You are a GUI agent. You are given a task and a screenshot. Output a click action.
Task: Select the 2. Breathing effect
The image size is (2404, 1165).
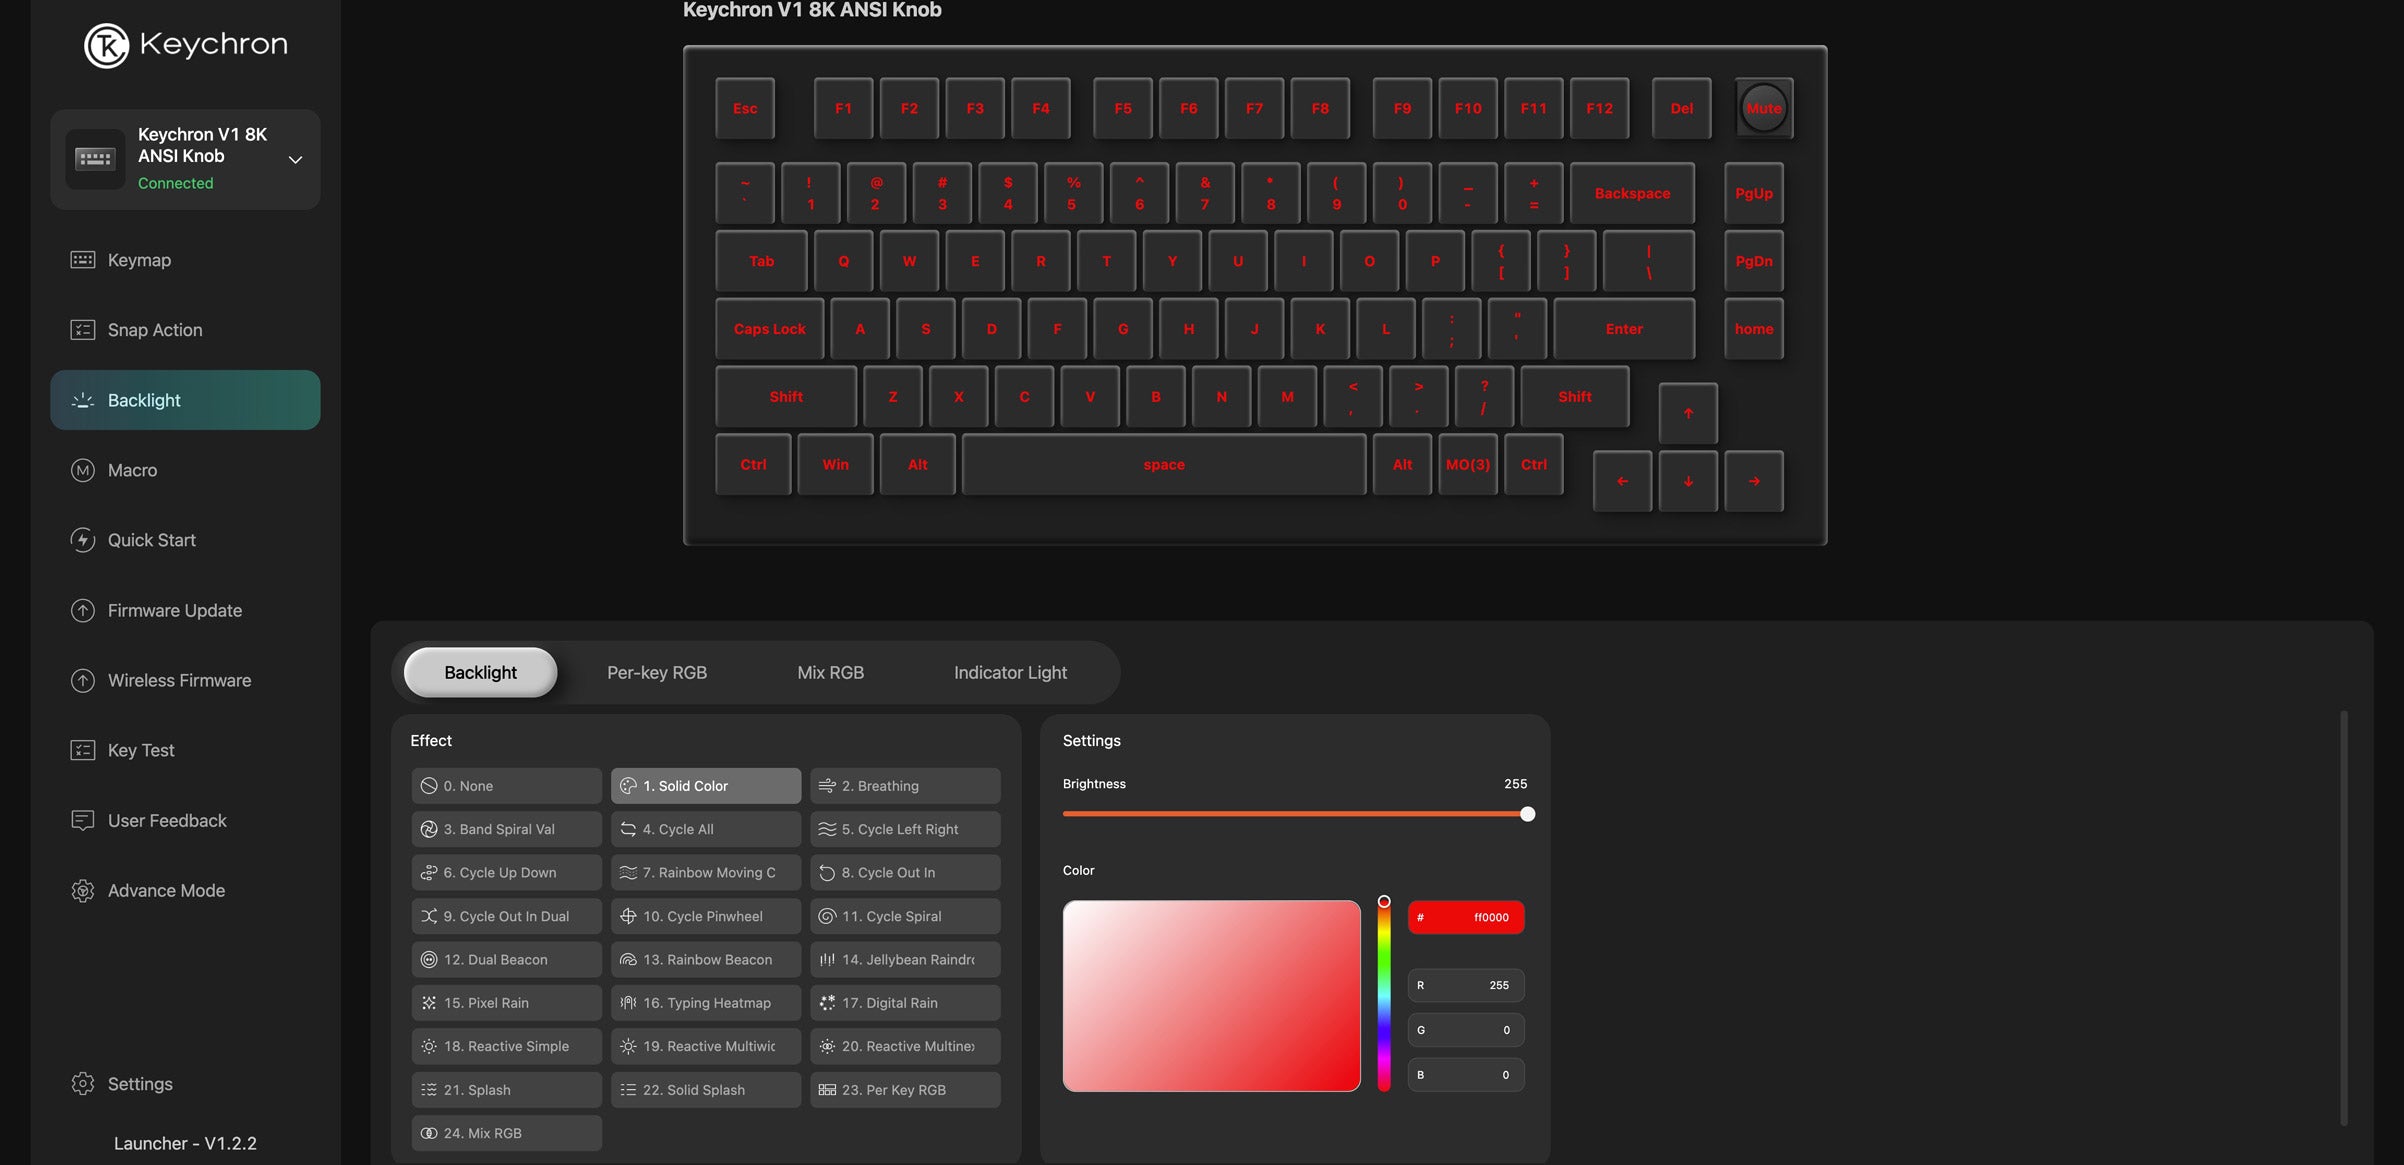pyautogui.click(x=904, y=785)
